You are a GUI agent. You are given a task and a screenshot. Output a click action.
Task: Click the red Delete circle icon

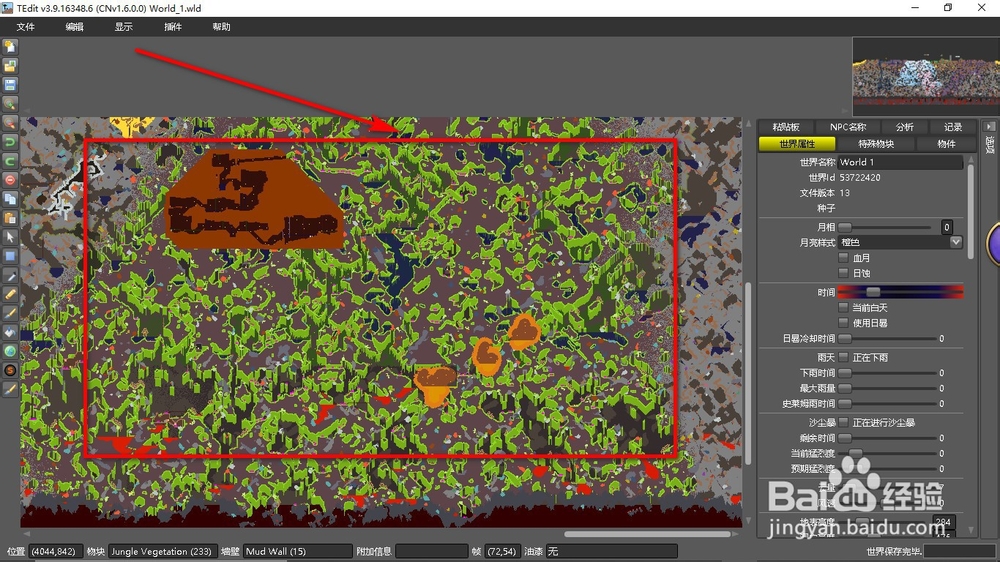pos(10,180)
